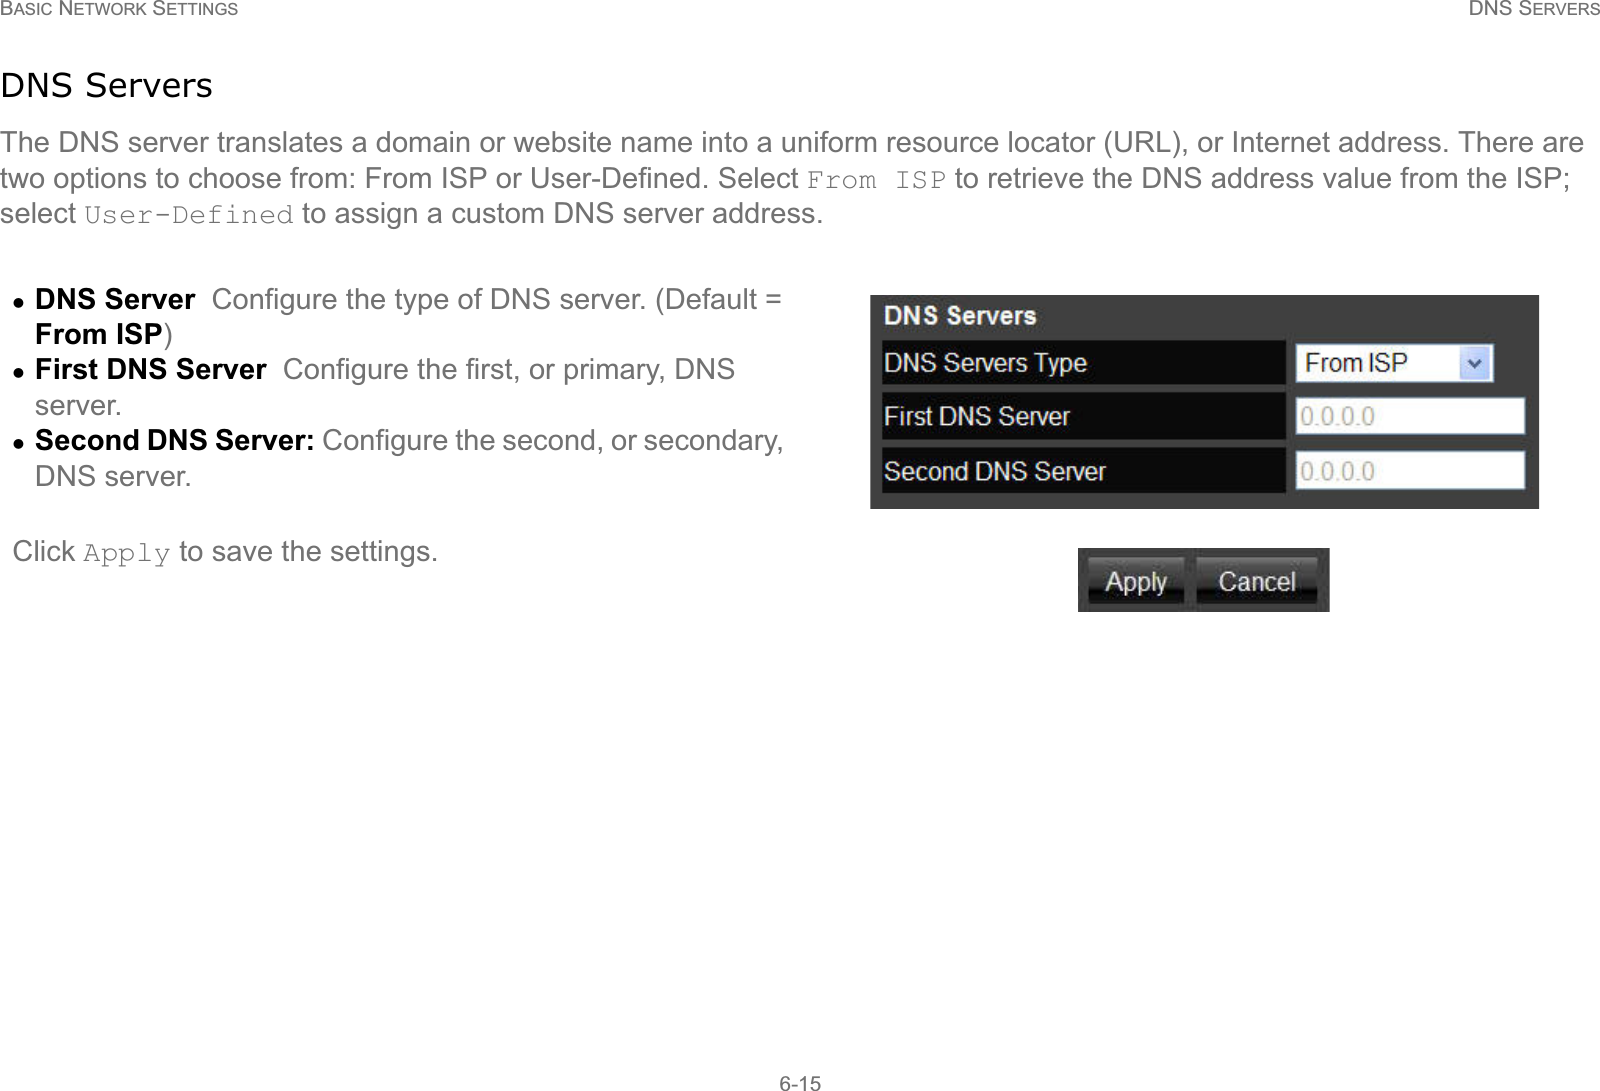This screenshot has width=1600, height=1091.
Task: Select the First DNS Server label in panel
Action: (977, 416)
